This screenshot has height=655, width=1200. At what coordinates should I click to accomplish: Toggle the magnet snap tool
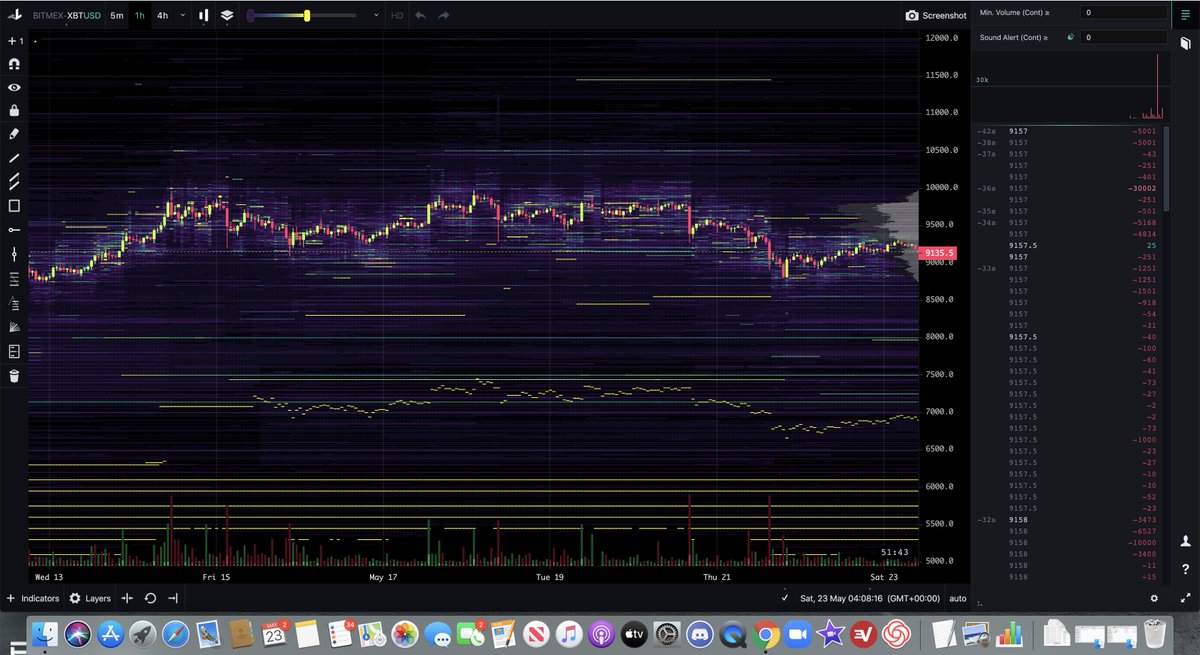point(14,64)
